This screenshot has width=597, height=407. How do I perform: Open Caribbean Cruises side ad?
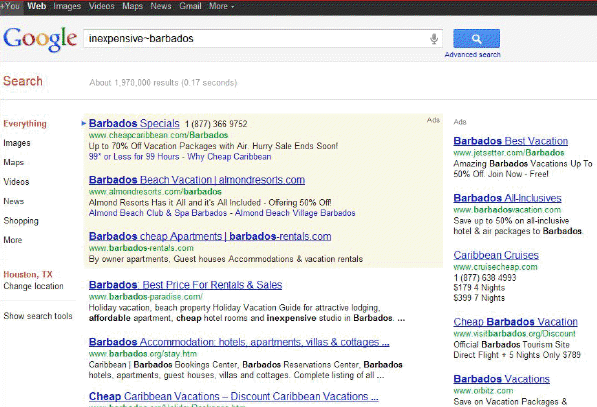click(x=496, y=255)
